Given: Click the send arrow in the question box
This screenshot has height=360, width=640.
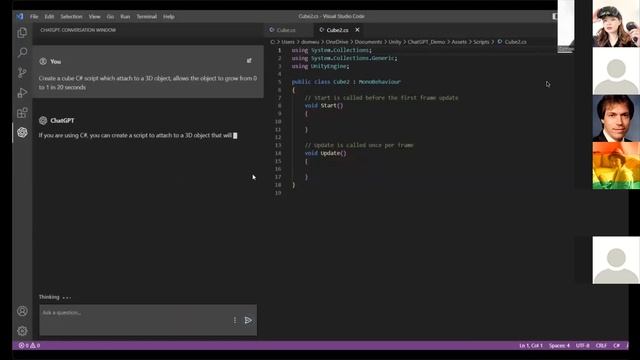Looking at the screenshot, I should (248, 320).
